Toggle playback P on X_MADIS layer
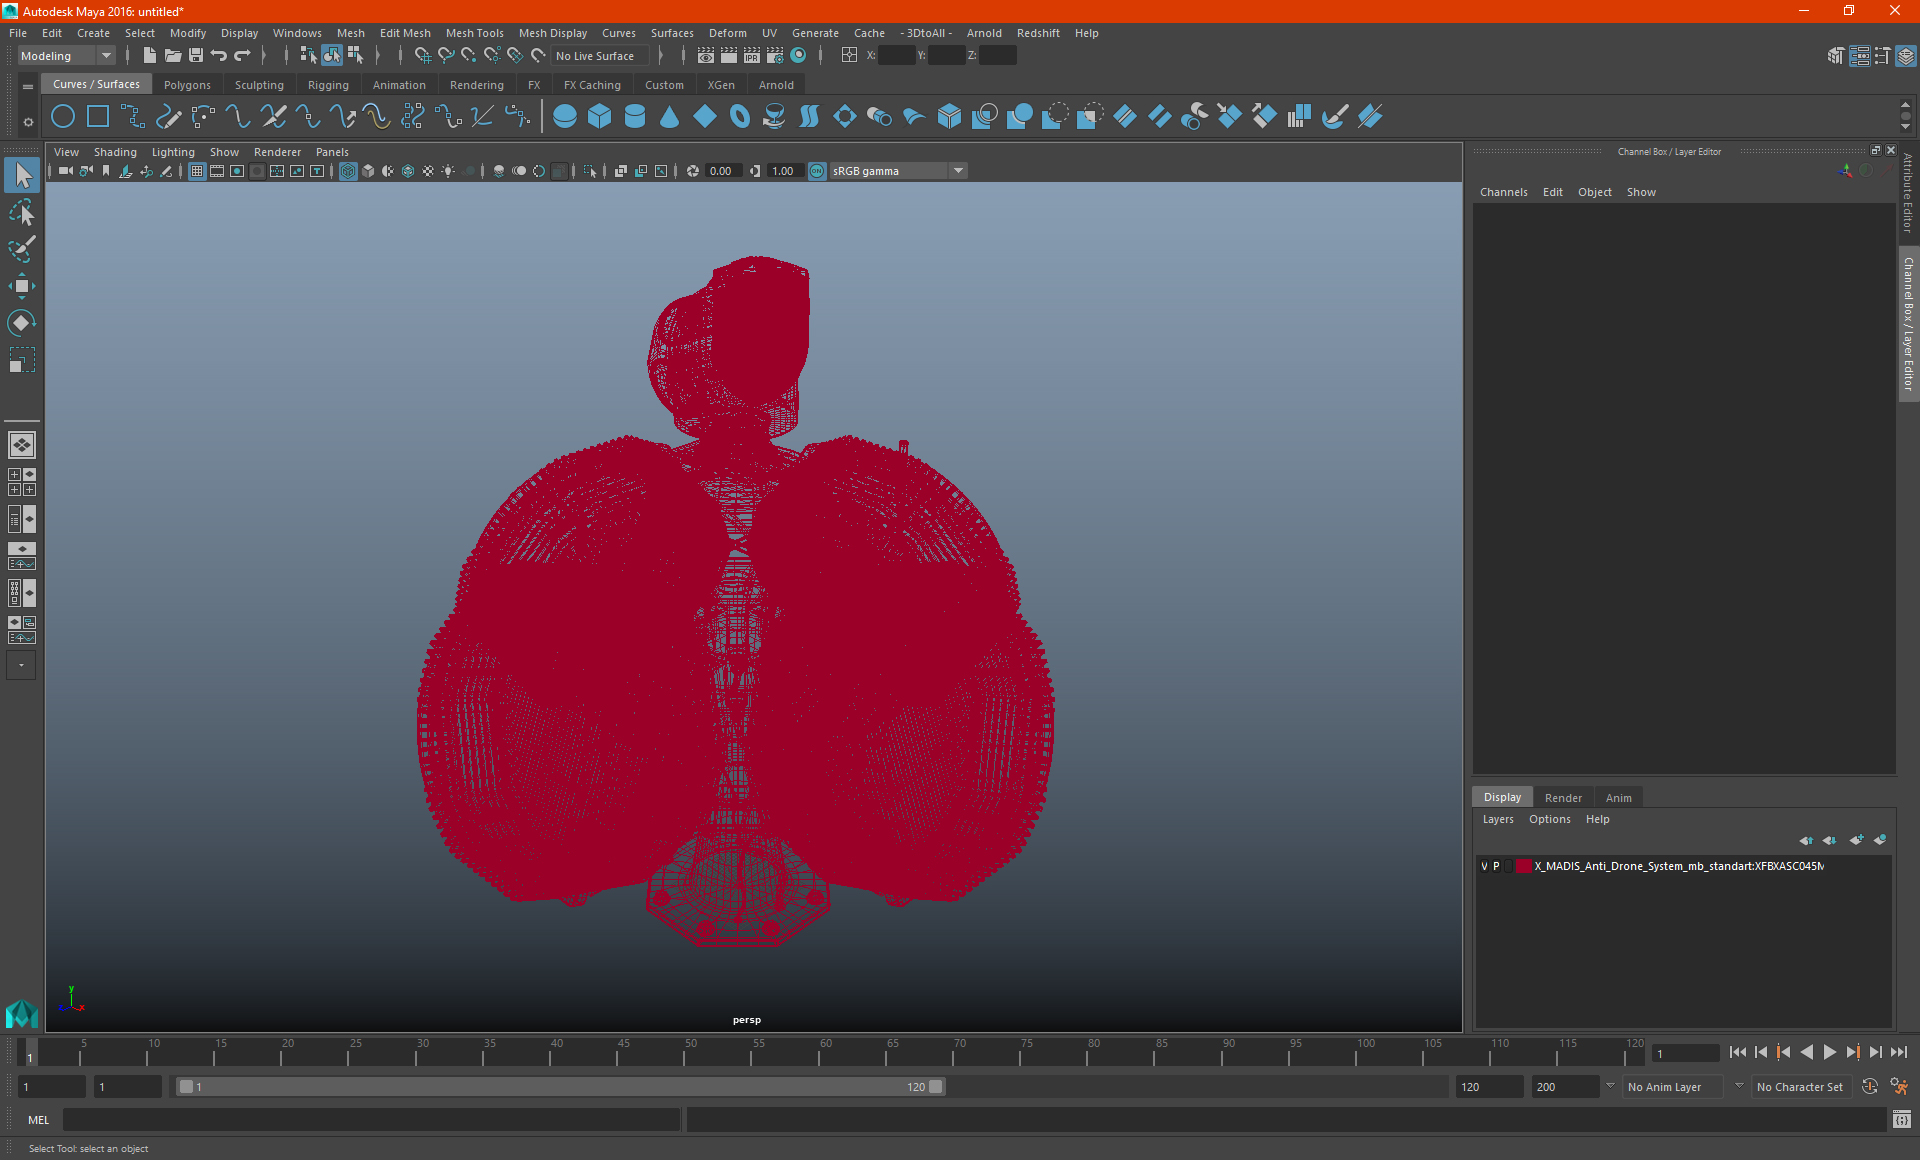Screen dimensions: 1920x1160 [x=1496, y=866]
